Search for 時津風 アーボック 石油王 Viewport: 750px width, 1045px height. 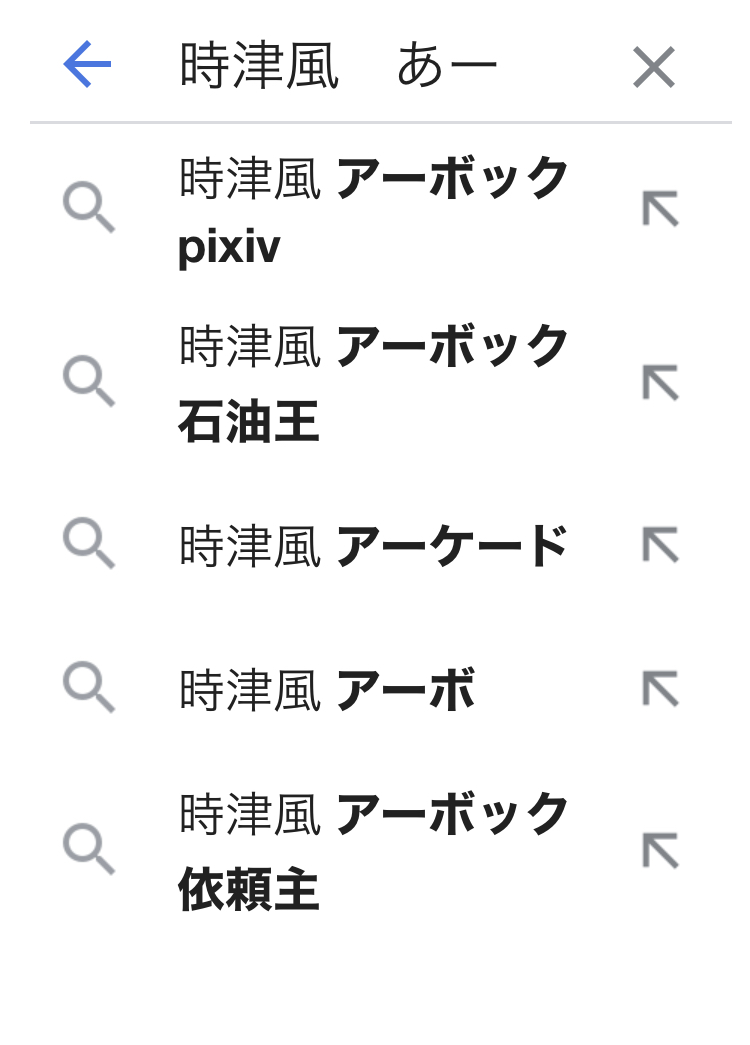(x=374, y=348)
